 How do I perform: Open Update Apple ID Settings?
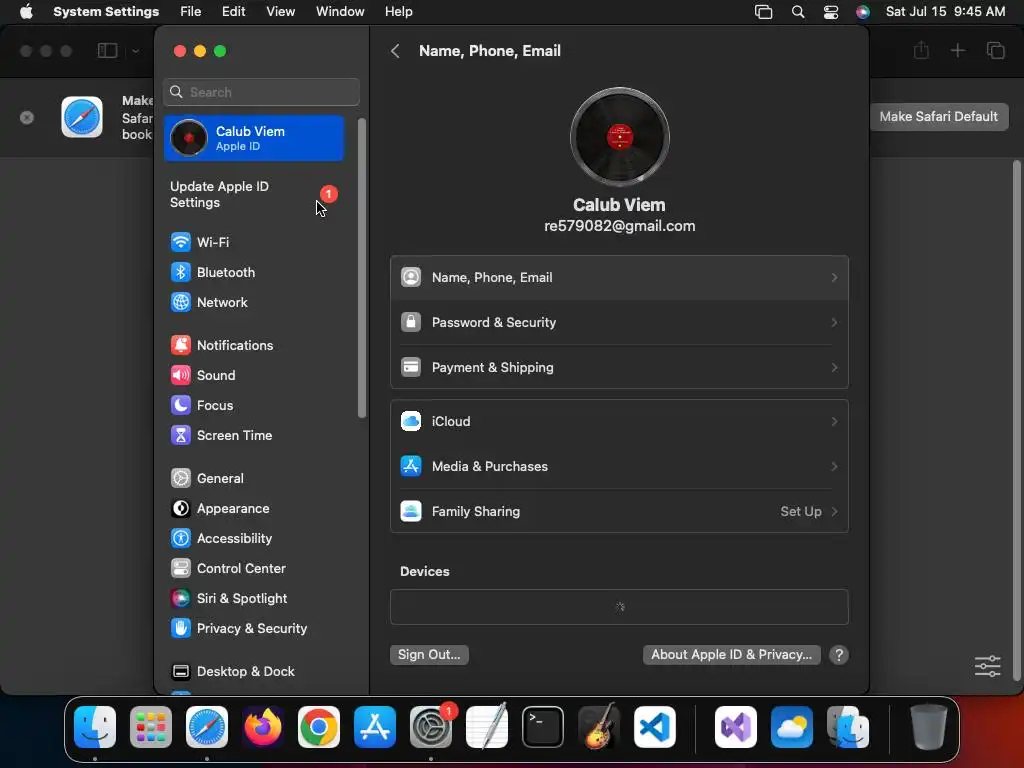pos(253,195)
